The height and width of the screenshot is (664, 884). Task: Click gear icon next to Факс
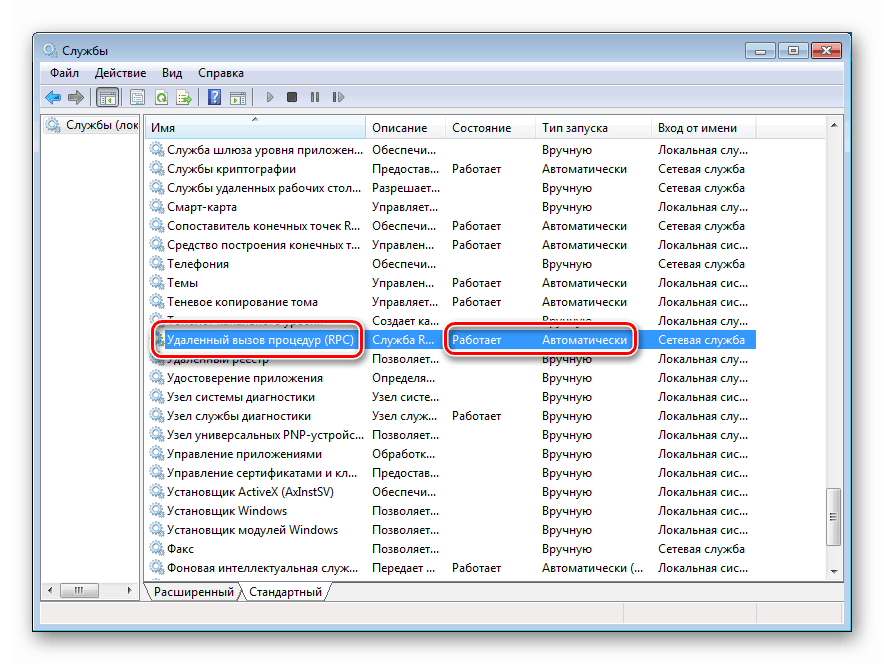pyautogui.click(x=156, y=548)
